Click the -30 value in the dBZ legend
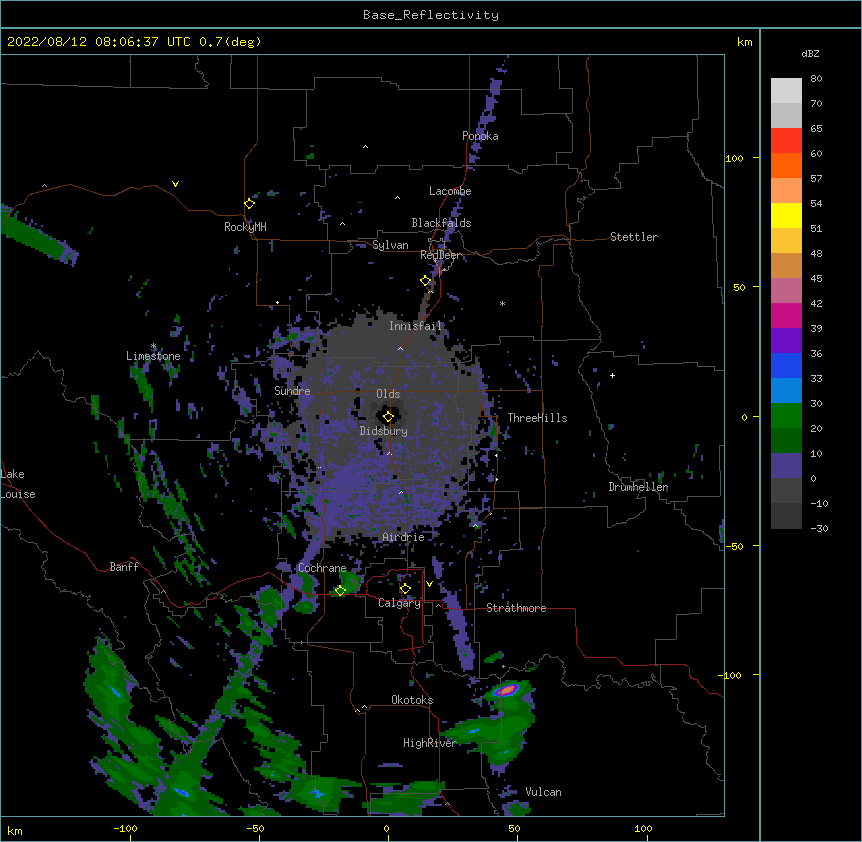The width and height of the screenshot is (862, 842). pos(819,529)
